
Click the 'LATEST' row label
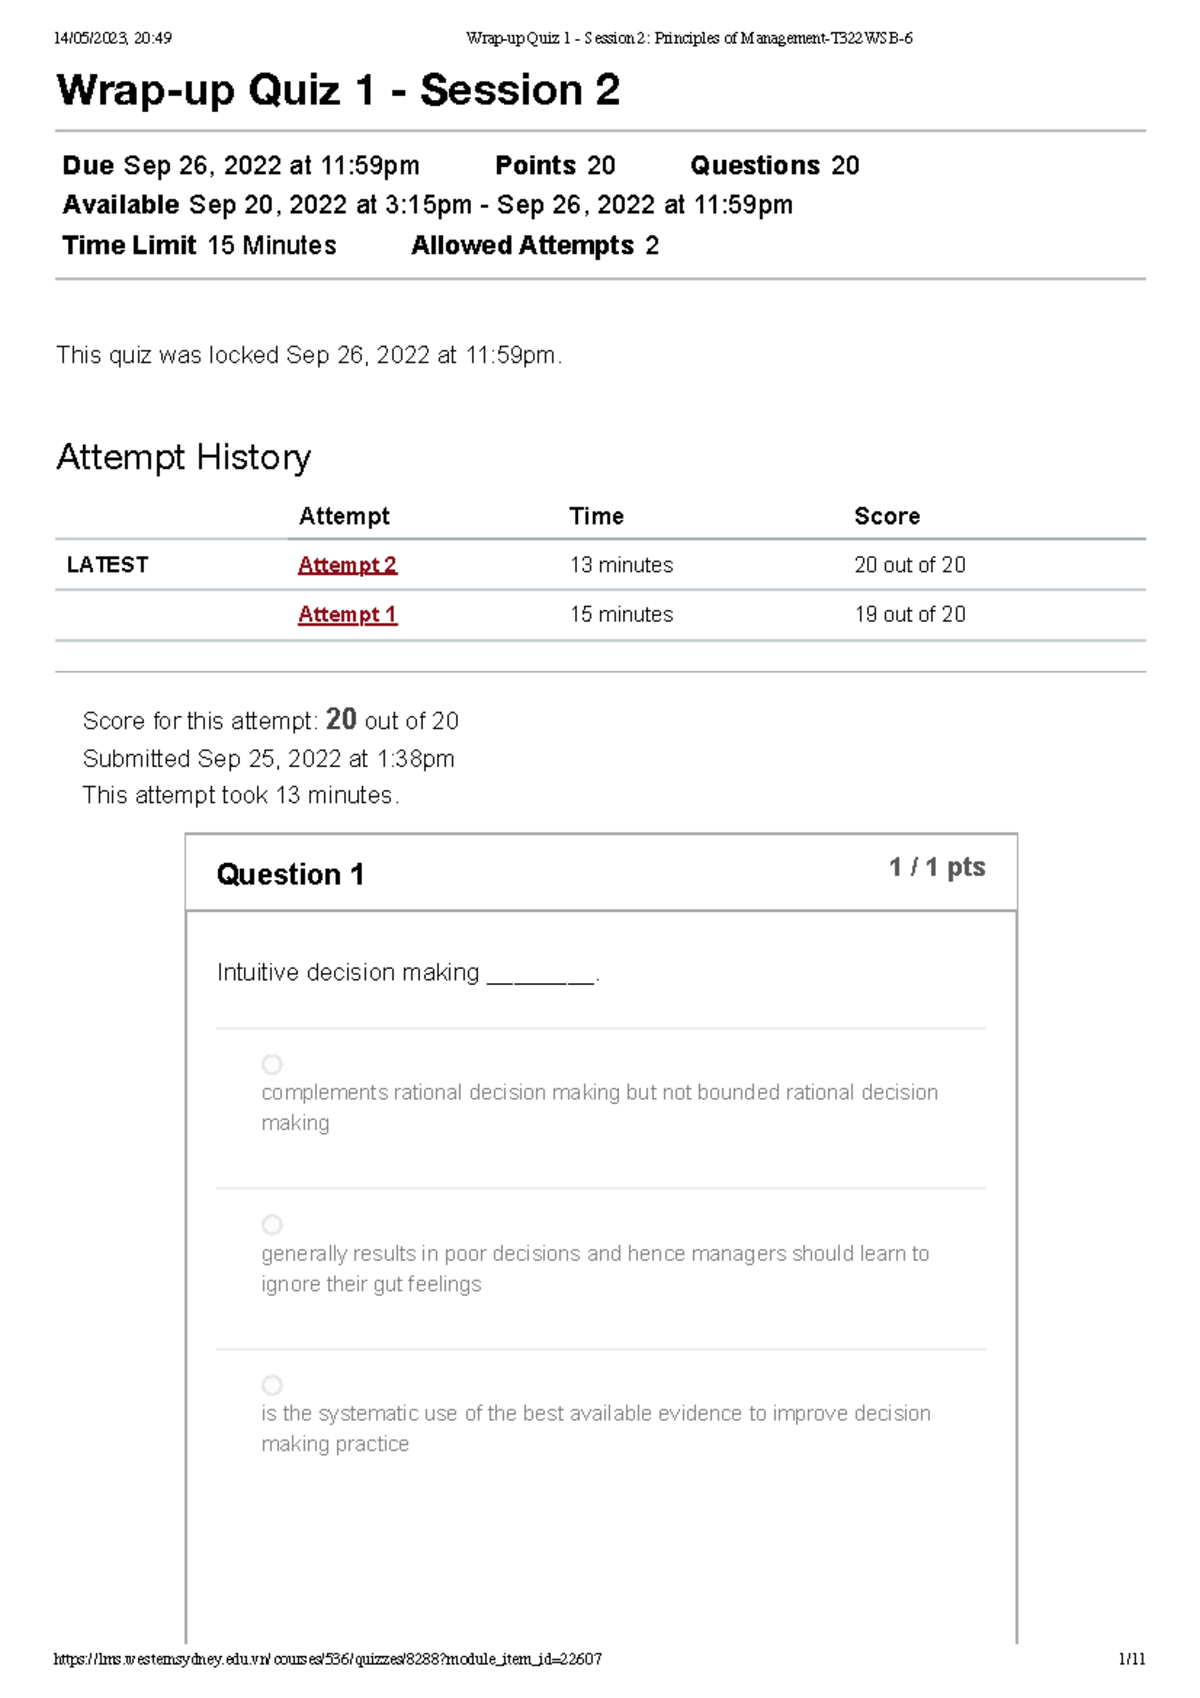click(x=107, y=565)
